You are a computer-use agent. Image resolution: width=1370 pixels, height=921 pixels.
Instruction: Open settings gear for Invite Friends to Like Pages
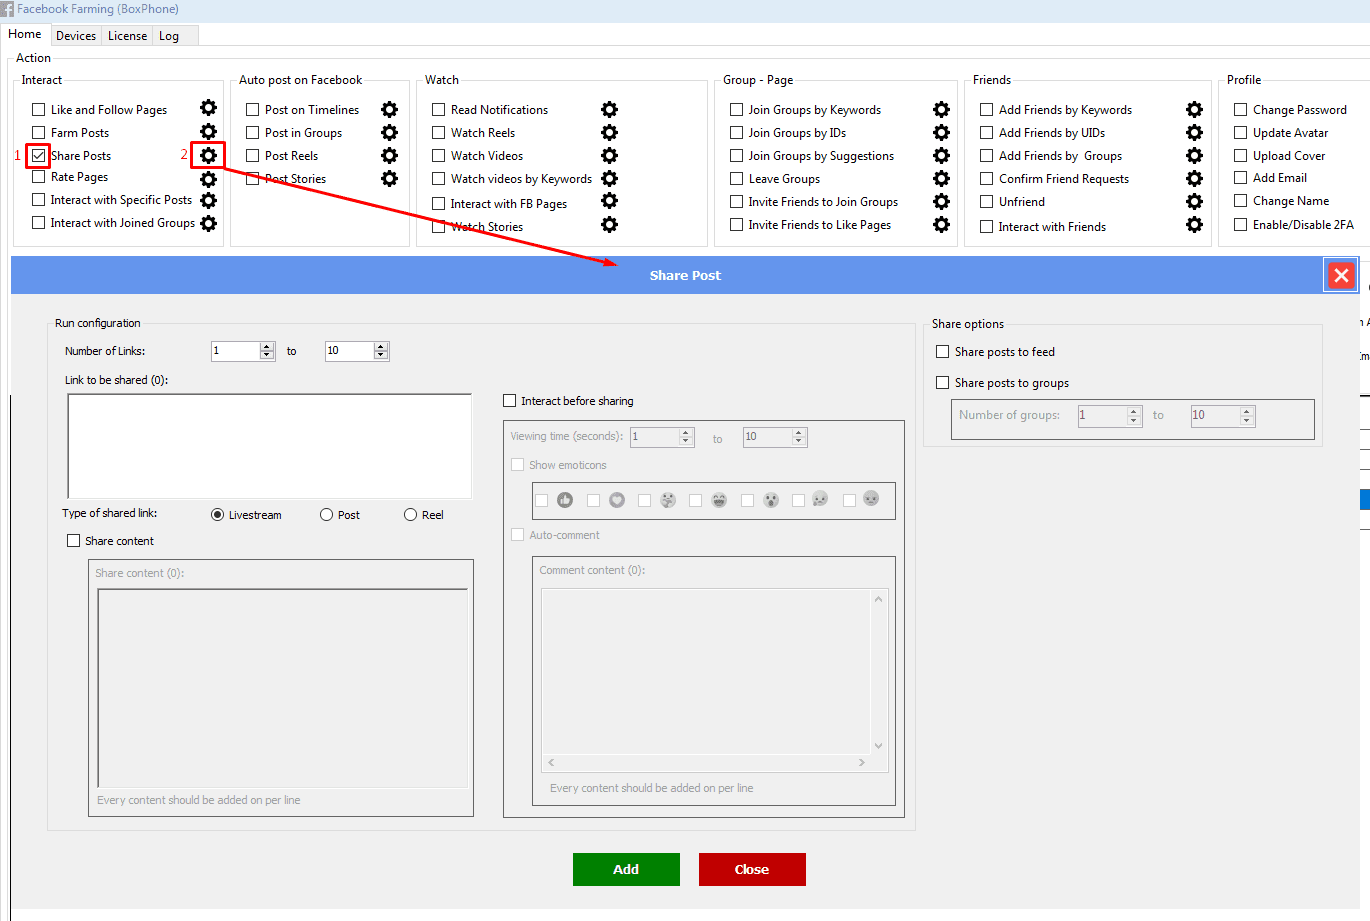pyautogui.click(x=941, y=224)
